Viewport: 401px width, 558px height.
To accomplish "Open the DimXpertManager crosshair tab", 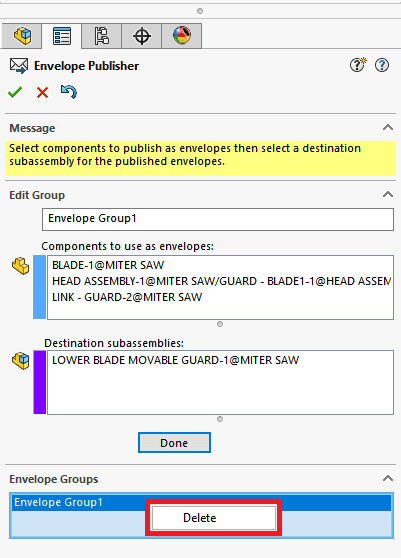I will 142,36.
